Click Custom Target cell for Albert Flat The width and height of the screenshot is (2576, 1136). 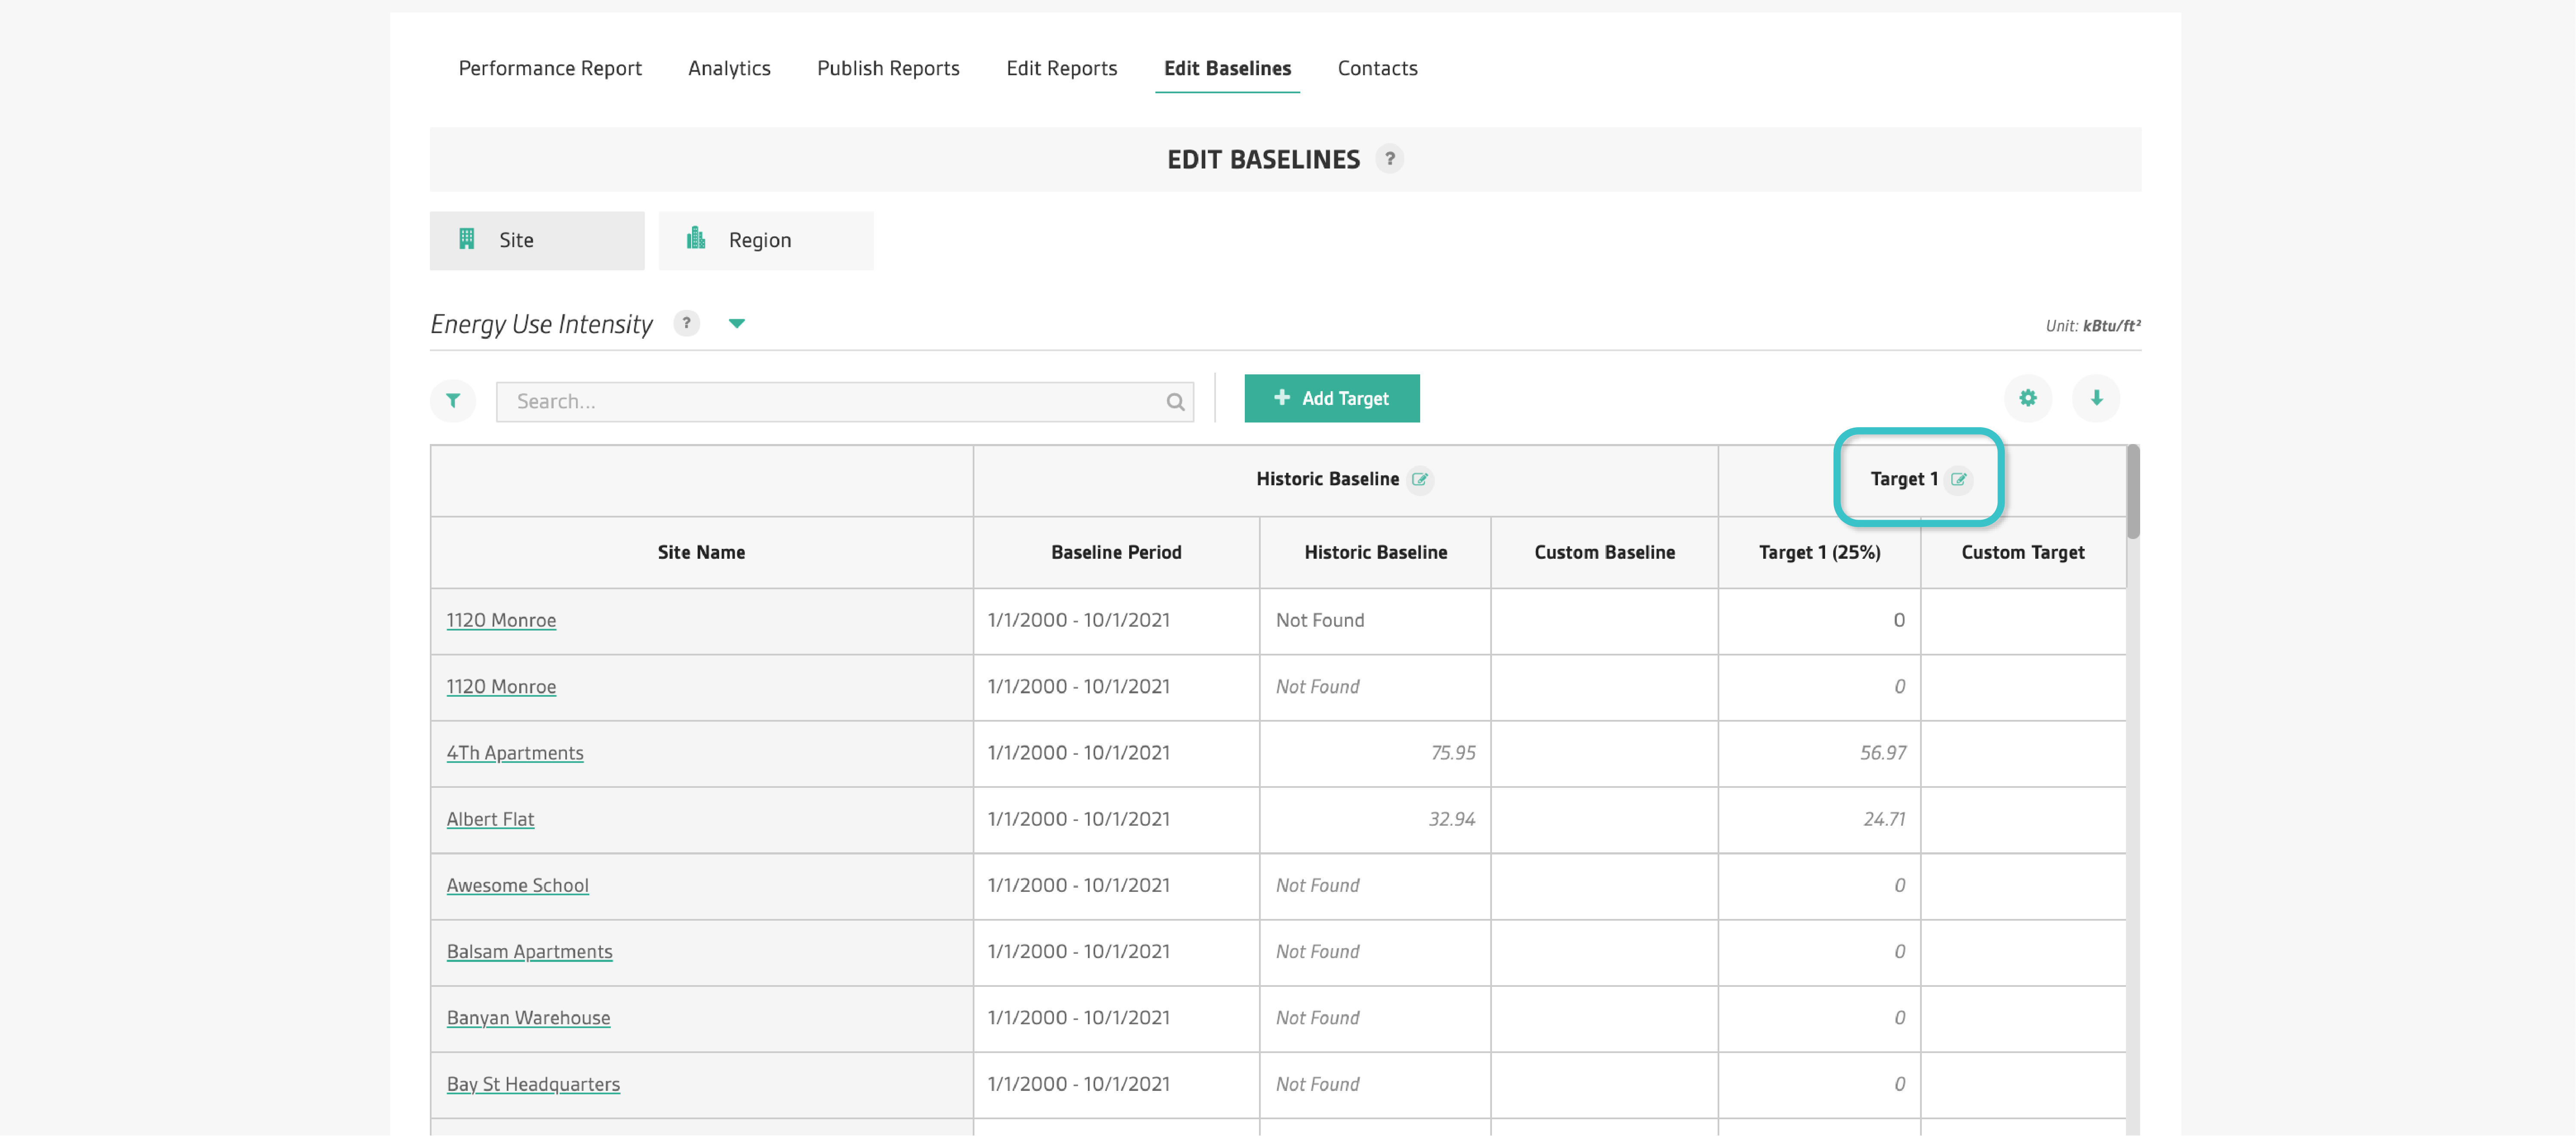coord(2022,820)
